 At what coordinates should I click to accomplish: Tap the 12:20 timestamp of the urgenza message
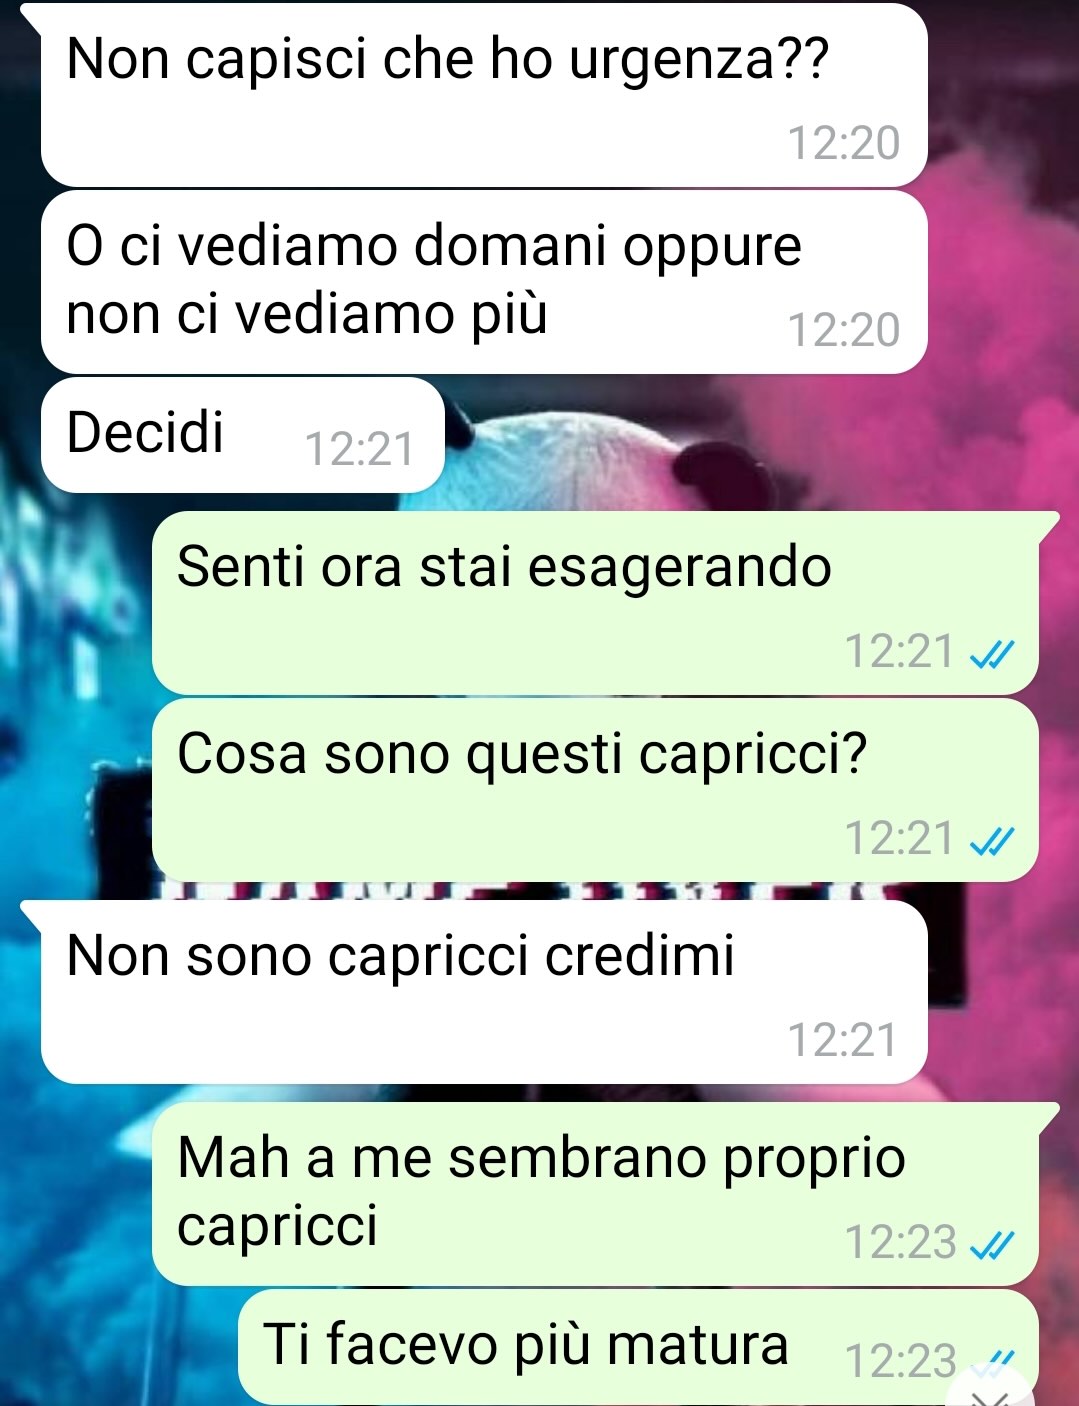[844, 143]
